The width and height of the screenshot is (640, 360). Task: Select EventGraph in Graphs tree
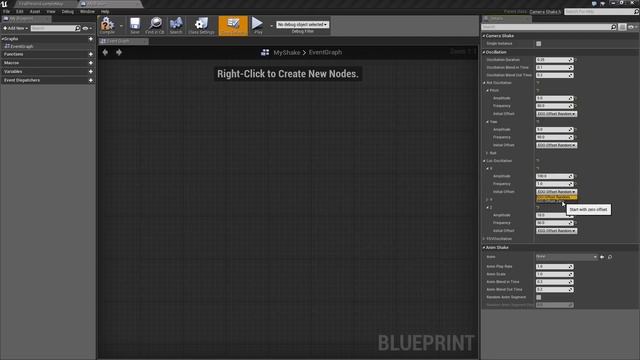click(22, 47)
